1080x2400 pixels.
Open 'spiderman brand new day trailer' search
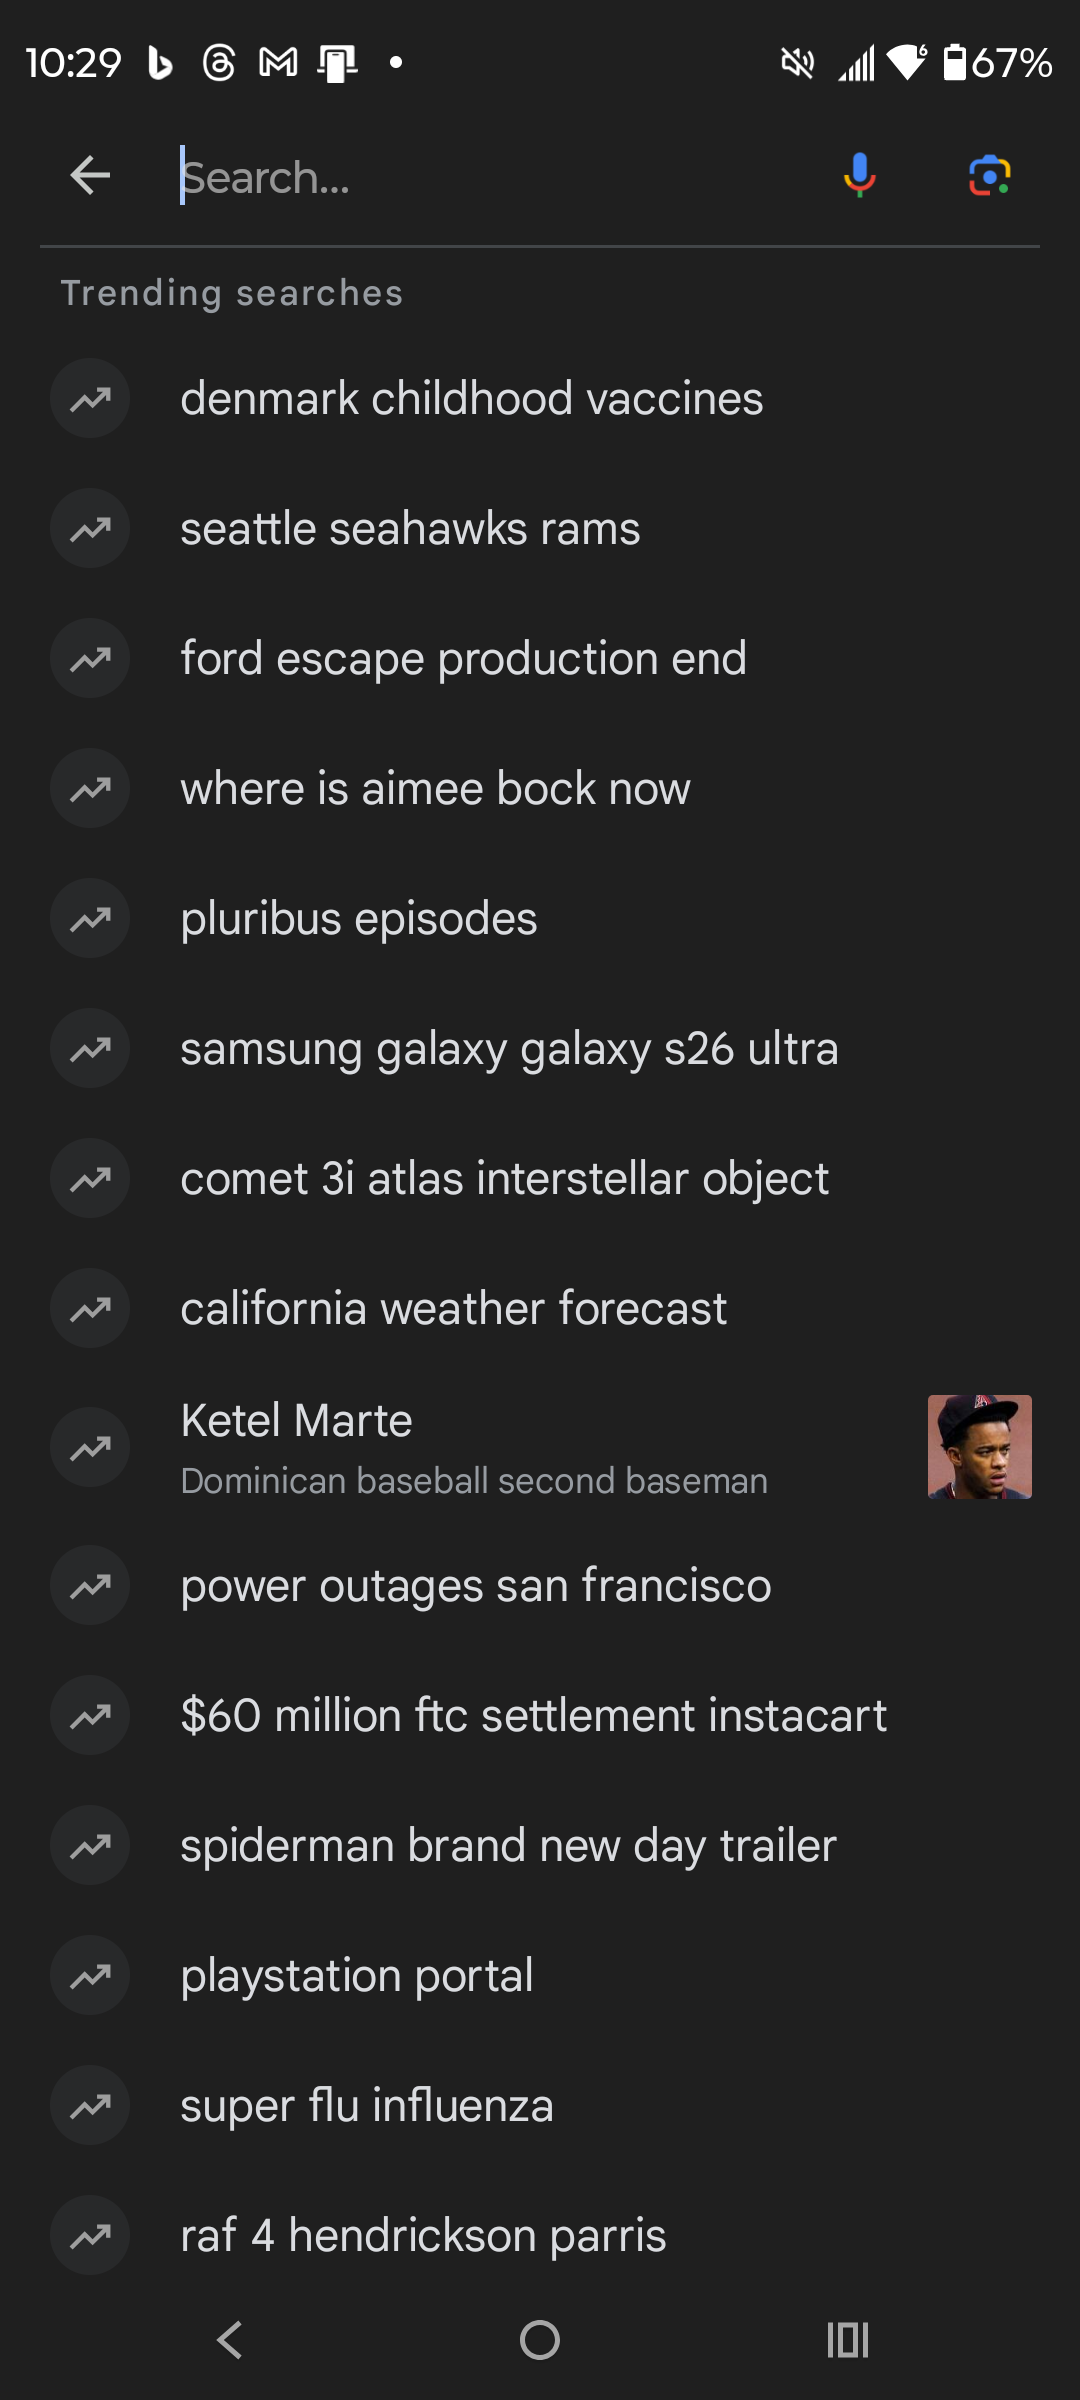click(x=508, y=1846)
